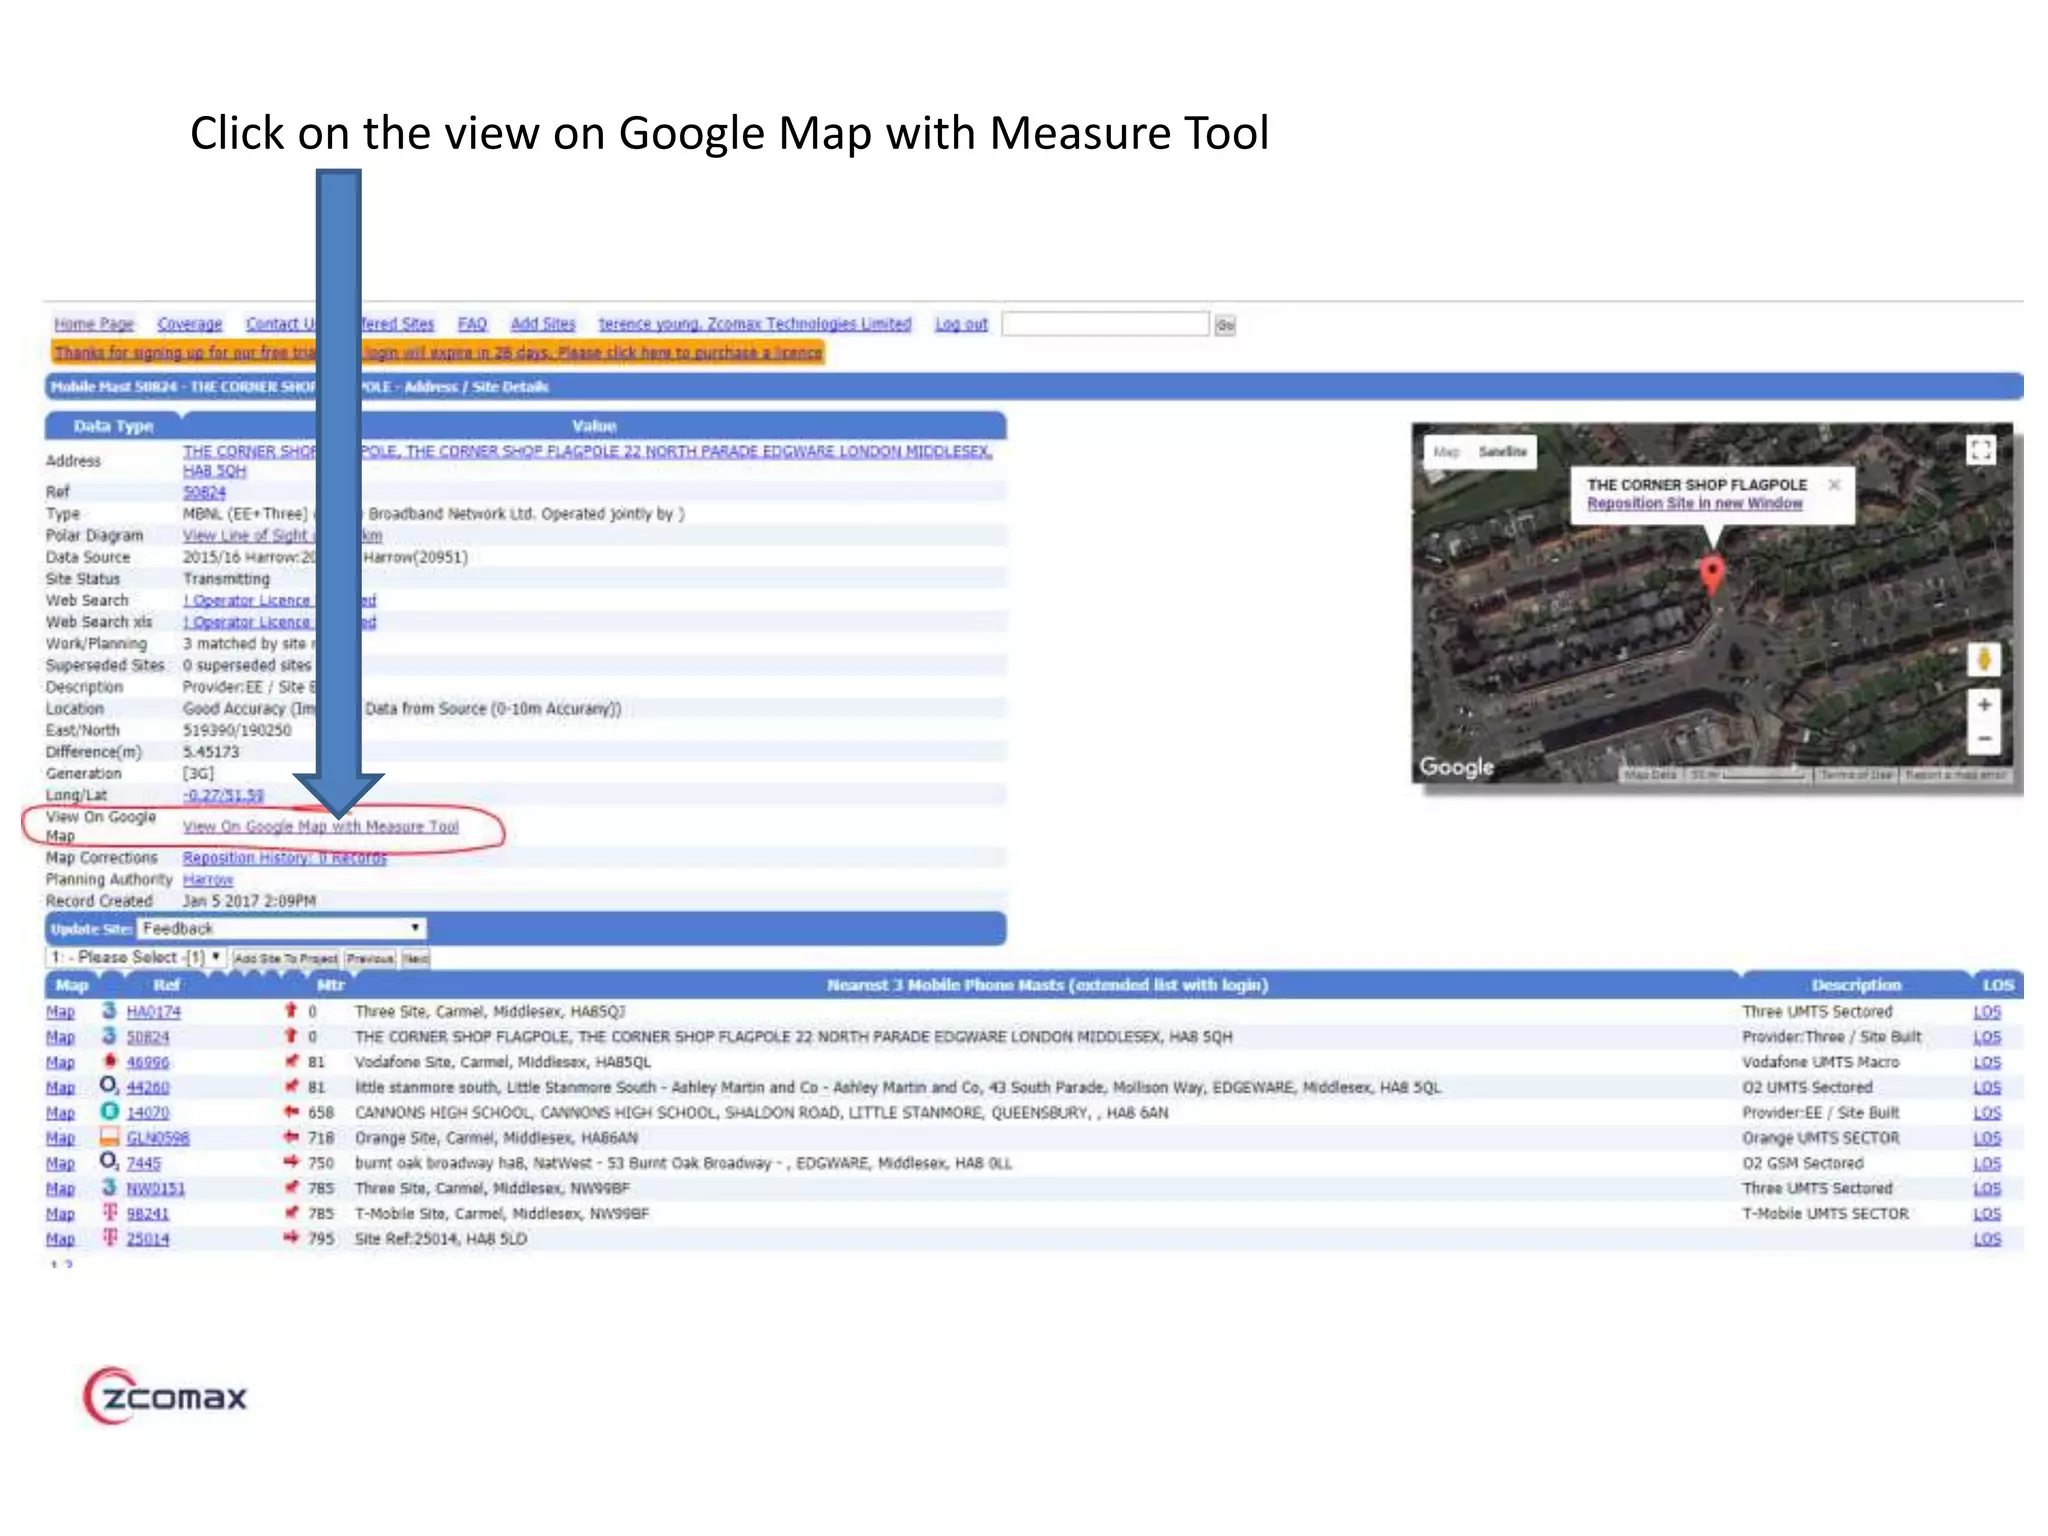The width and height of the screenshot is (2048, 1536).
Task: Click the search input field at top
Action: click(x=1104, y=324)
